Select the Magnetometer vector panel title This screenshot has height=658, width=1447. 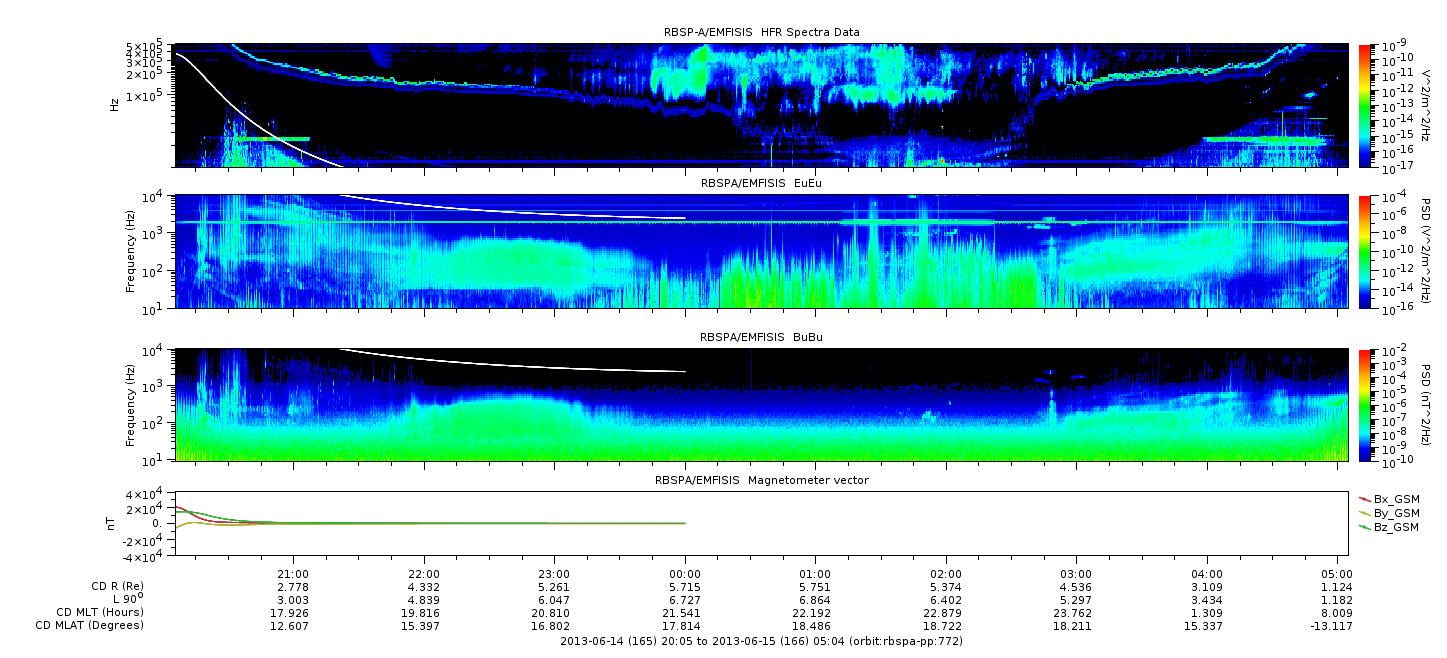761,481
